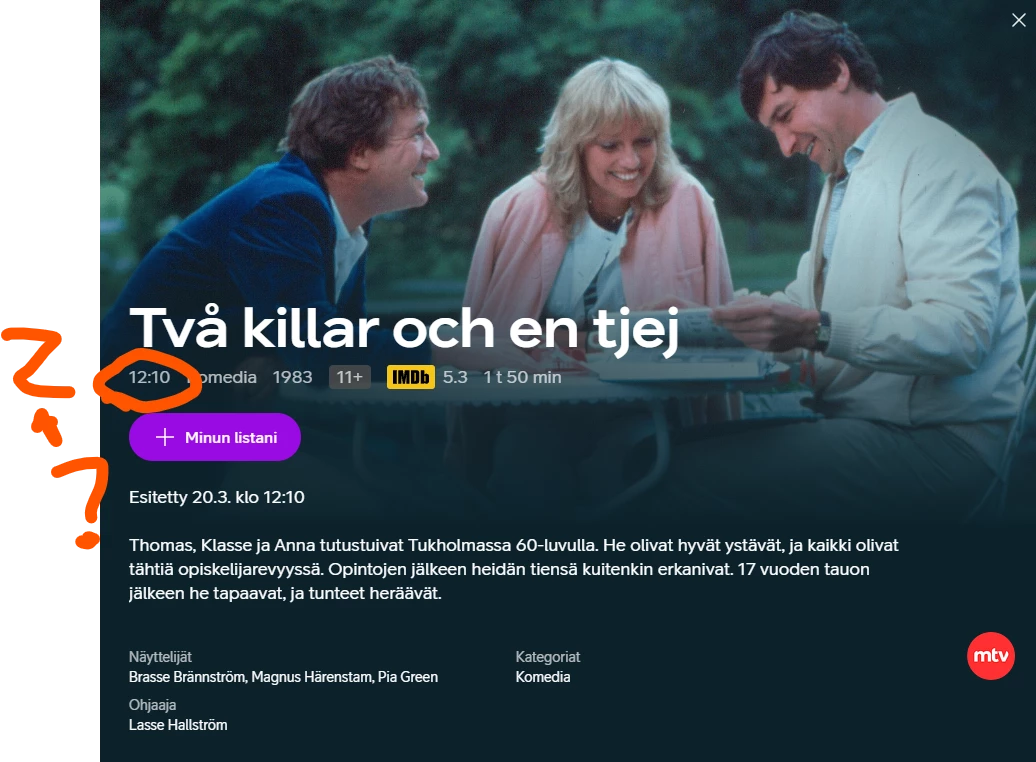Click the 1983 release year text

[292, 377]
